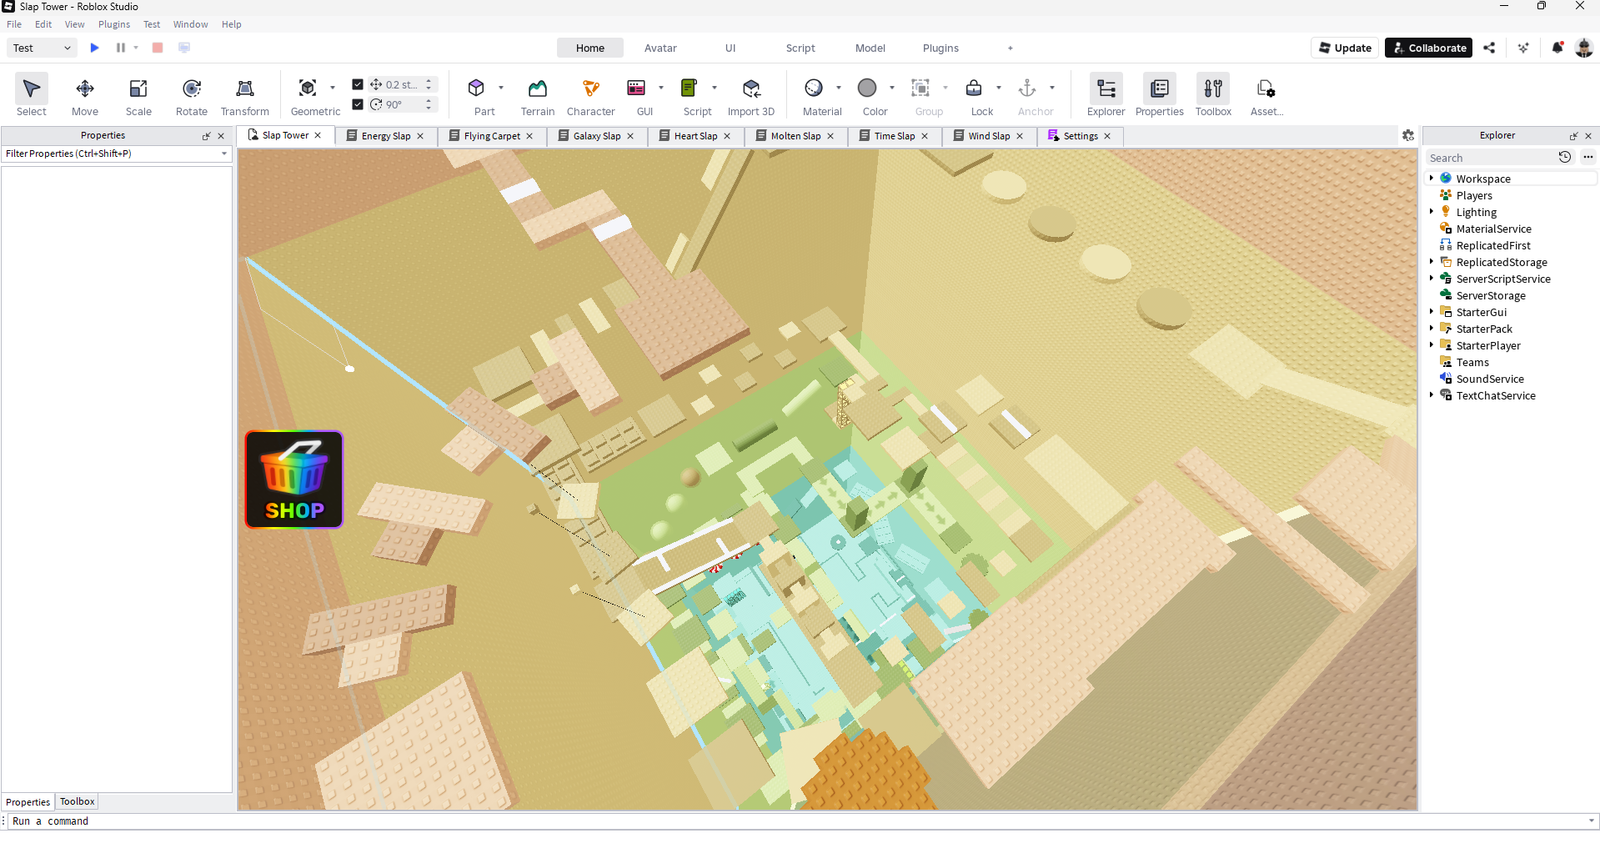Open the Color picker swatch

[x=867, y=88]
